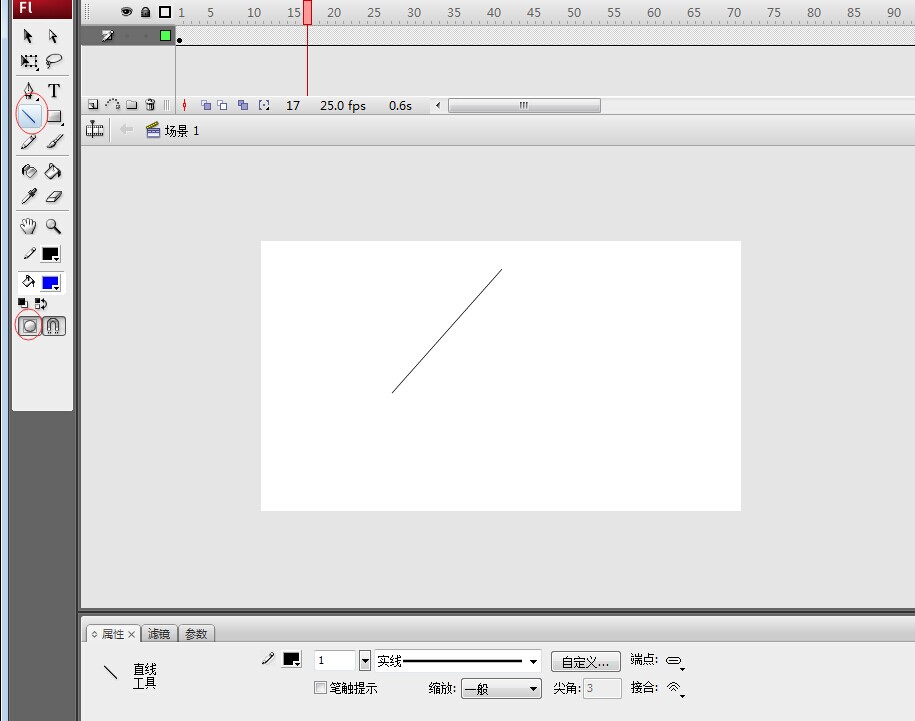Image resolution: width=915 pixels, height=721 pixels.
Task: Click the back arrow in edit bar
Action: [126, 130]
